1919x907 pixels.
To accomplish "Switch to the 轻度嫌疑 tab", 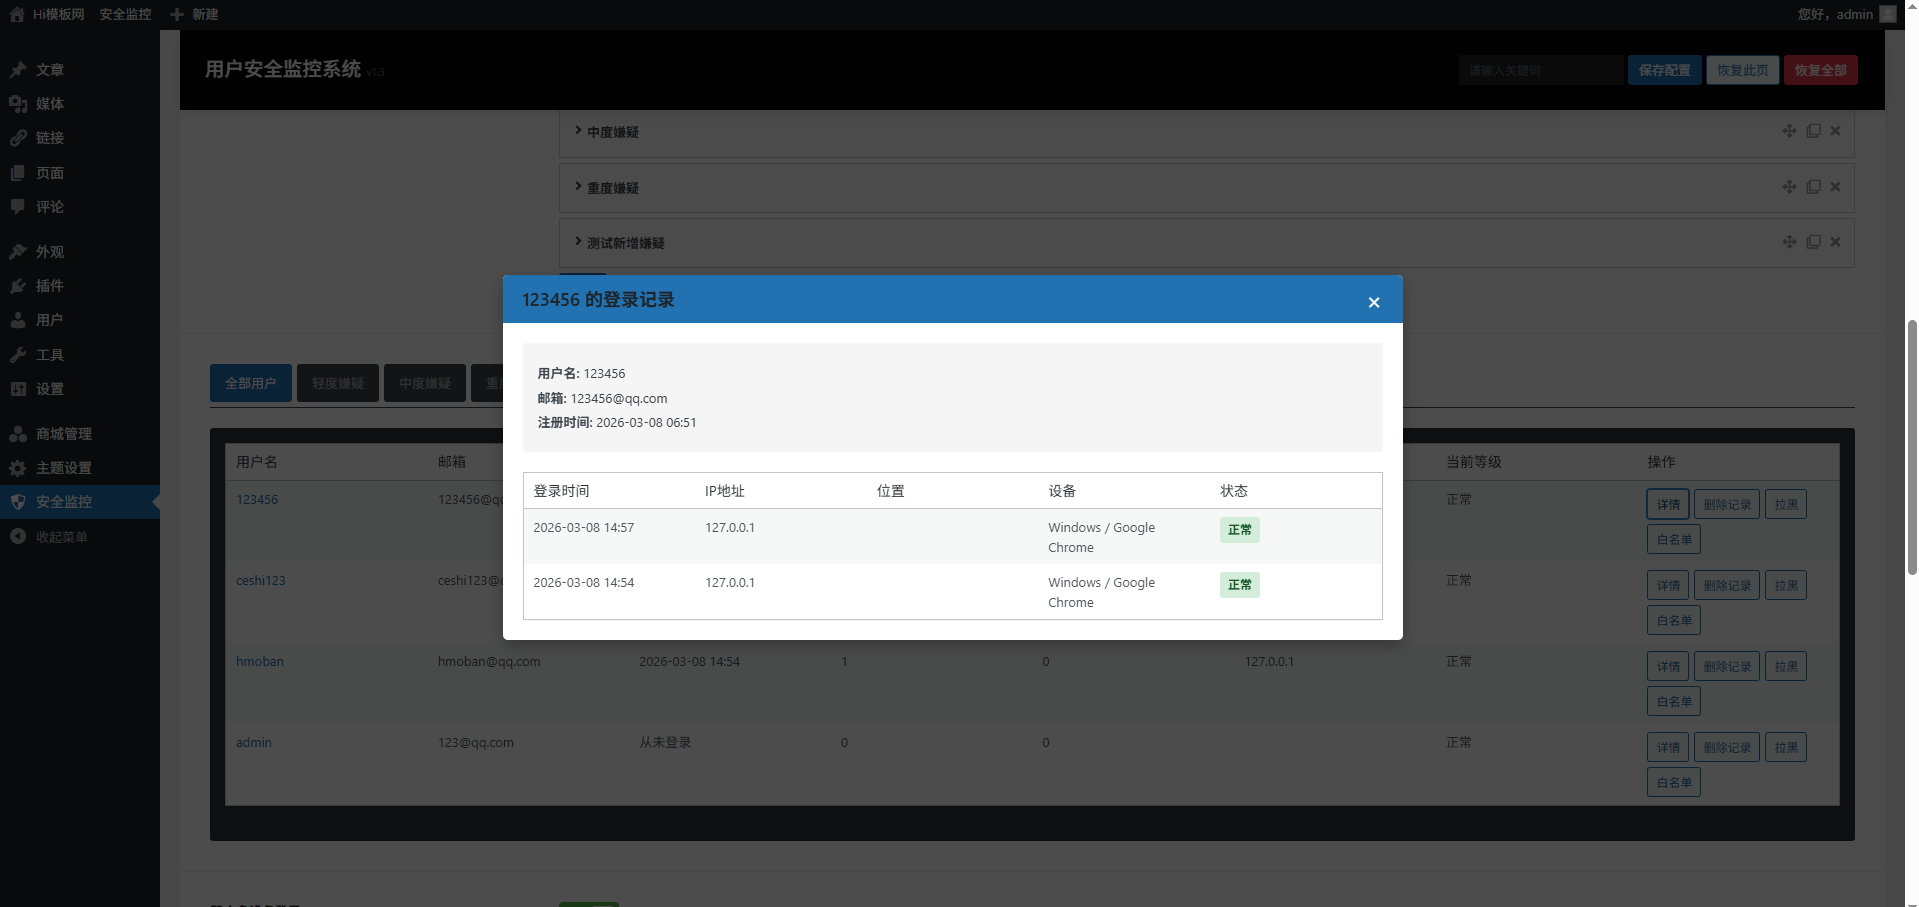I will [x=337, y=383].
